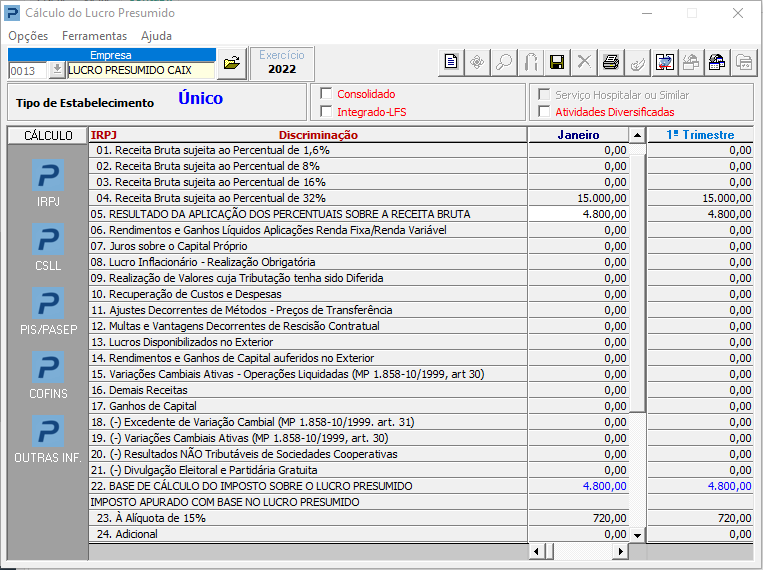
Task: Click row 03 Receita Bruta Percentual 16%
Action: click(x=308, y=182)
